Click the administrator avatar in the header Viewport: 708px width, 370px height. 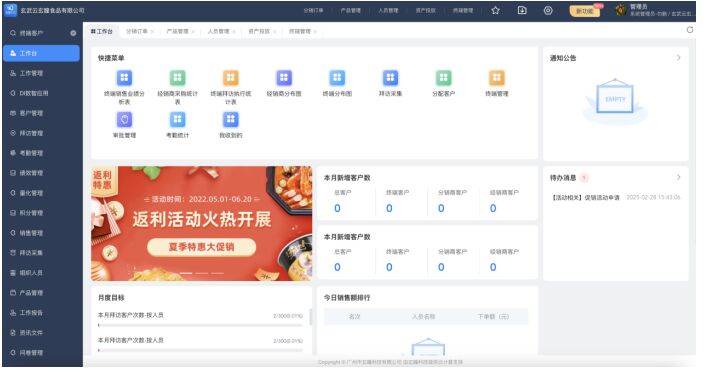[621, 10]
